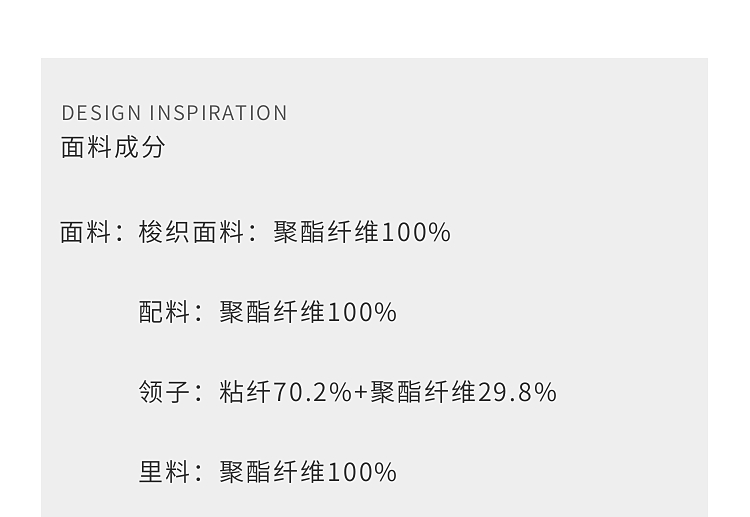This screenshot has width=750, height=517.
Task: Click the "70.2%" figure
Action: (x=312, y=392)
